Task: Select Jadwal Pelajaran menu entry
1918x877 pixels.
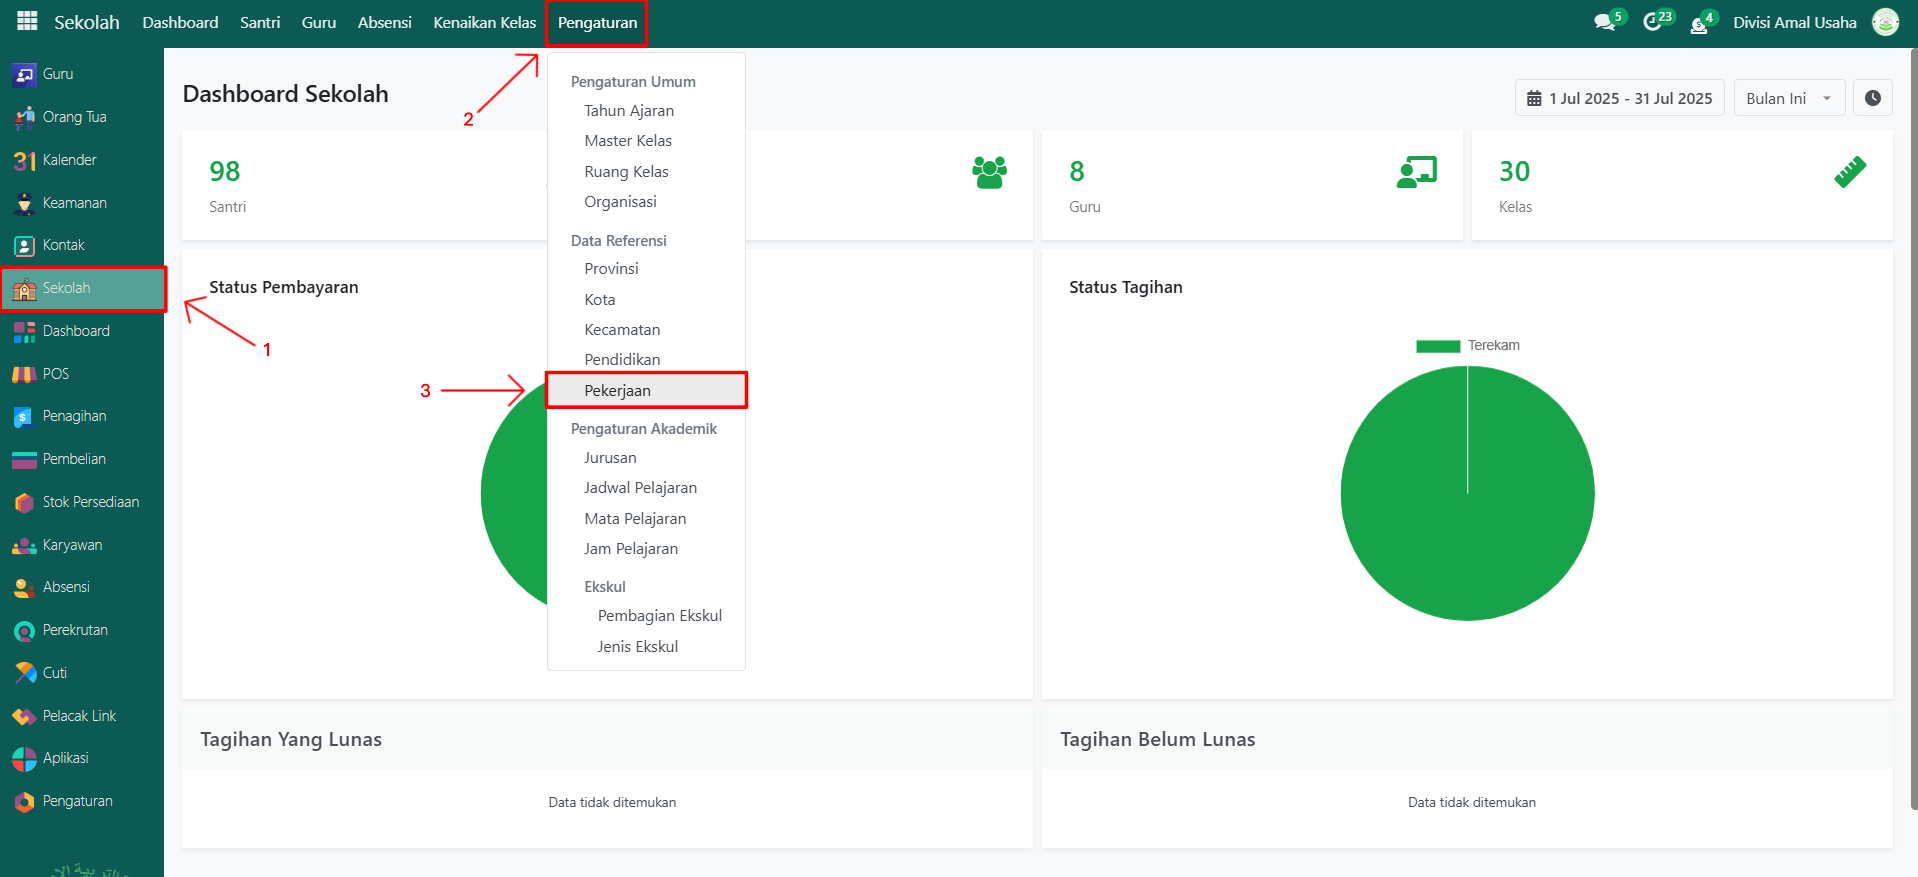Action: [x=640, y=488]
